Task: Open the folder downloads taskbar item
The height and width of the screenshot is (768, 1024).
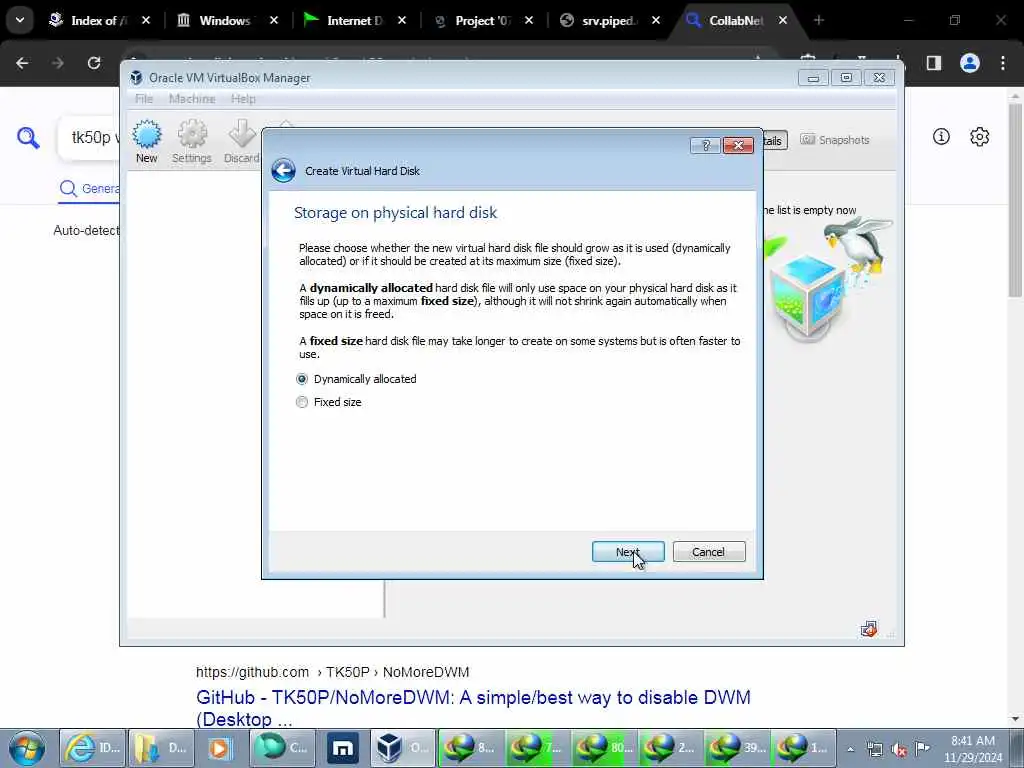Action: pos(161,748)
